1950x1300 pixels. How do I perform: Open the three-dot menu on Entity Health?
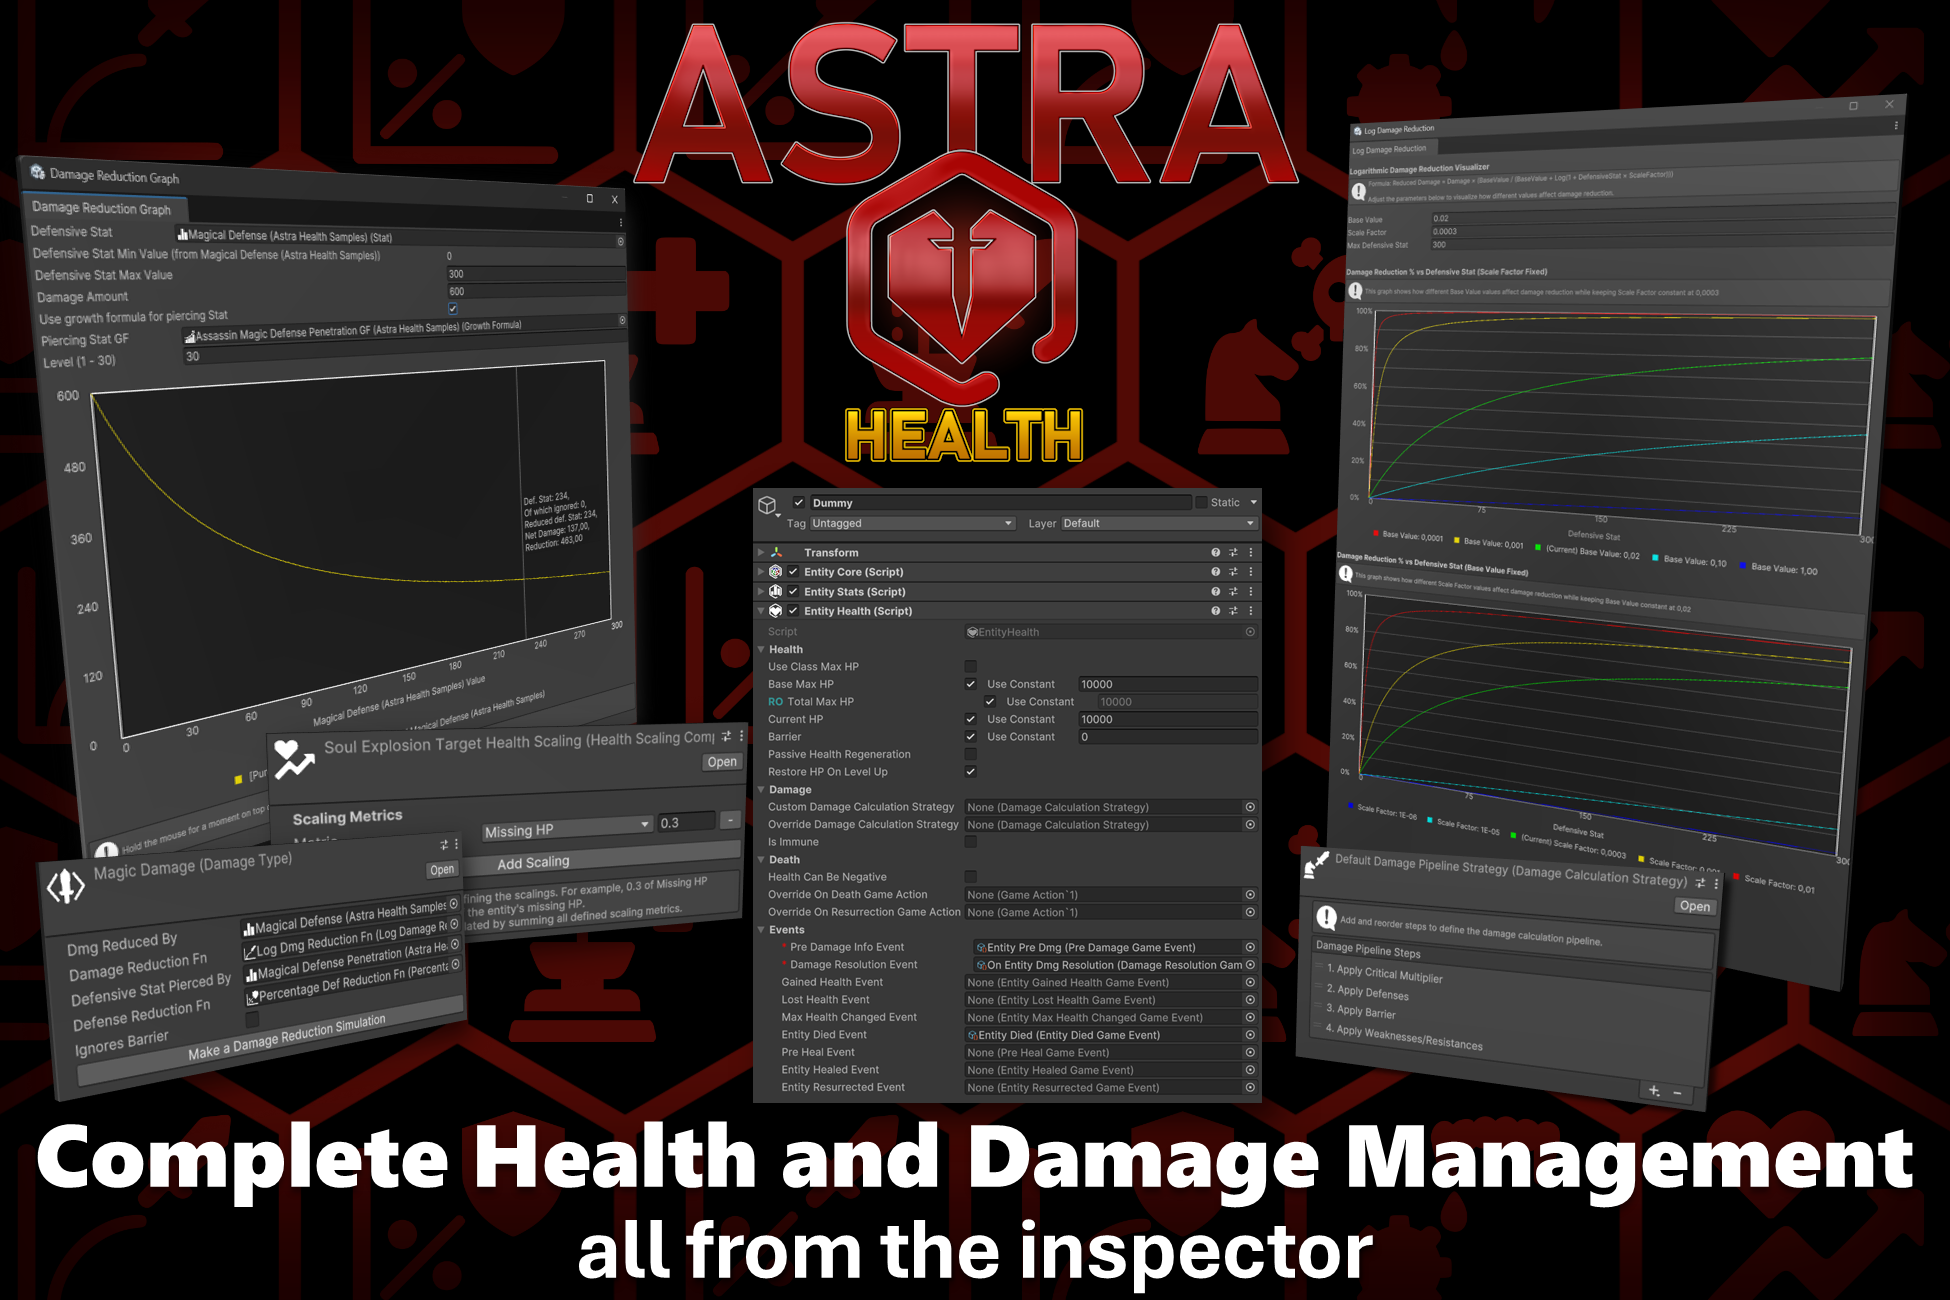point(1250,611)
